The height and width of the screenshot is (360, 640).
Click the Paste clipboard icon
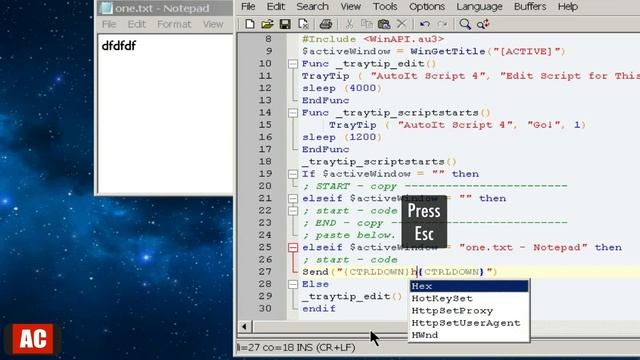coord(384,24)
